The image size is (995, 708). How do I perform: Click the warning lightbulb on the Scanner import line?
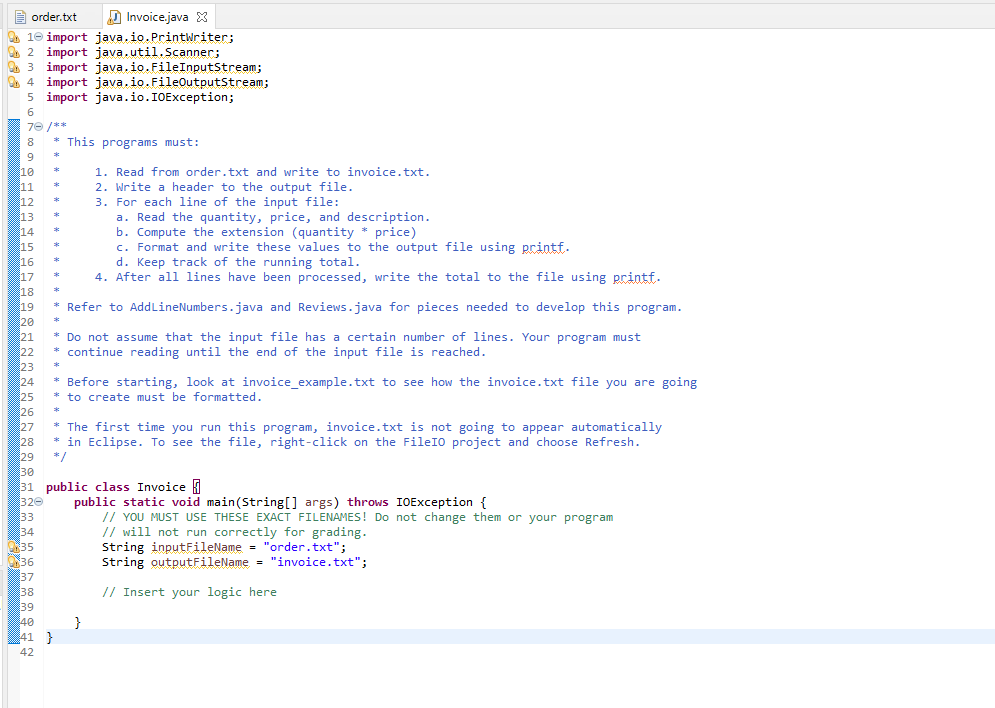tap(12, 52)
